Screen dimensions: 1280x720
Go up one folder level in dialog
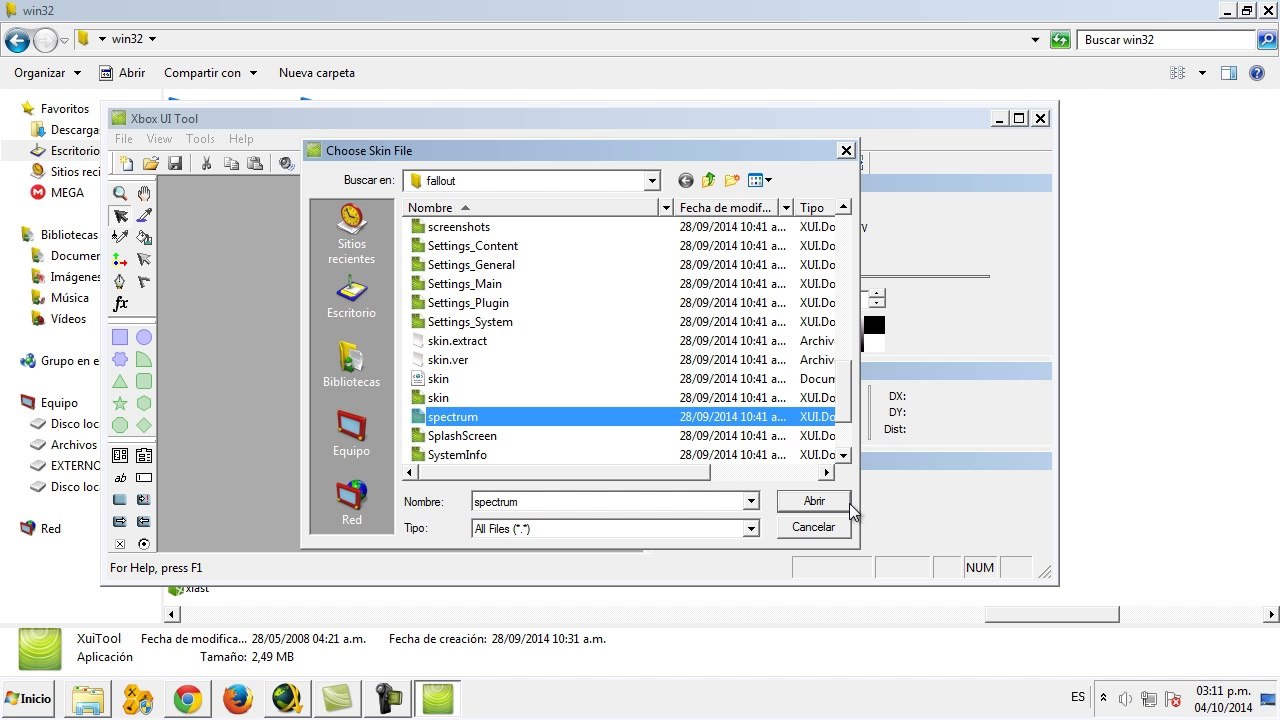point(709,180)
